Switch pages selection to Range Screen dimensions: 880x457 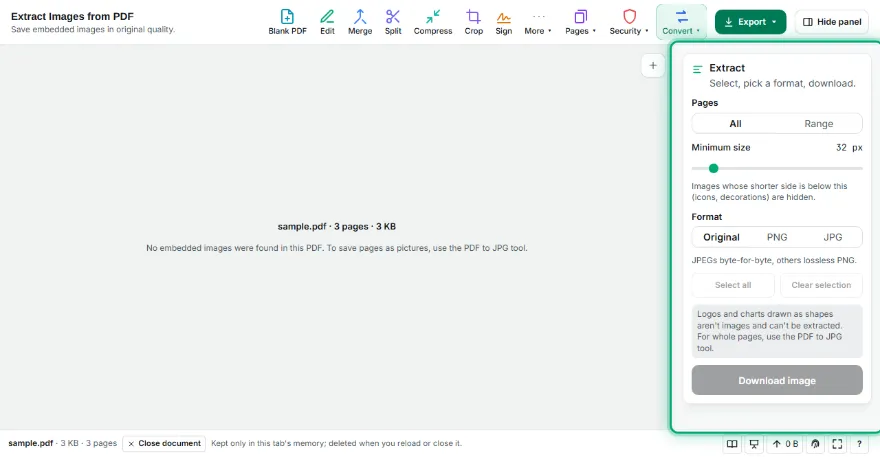[818, 124]
